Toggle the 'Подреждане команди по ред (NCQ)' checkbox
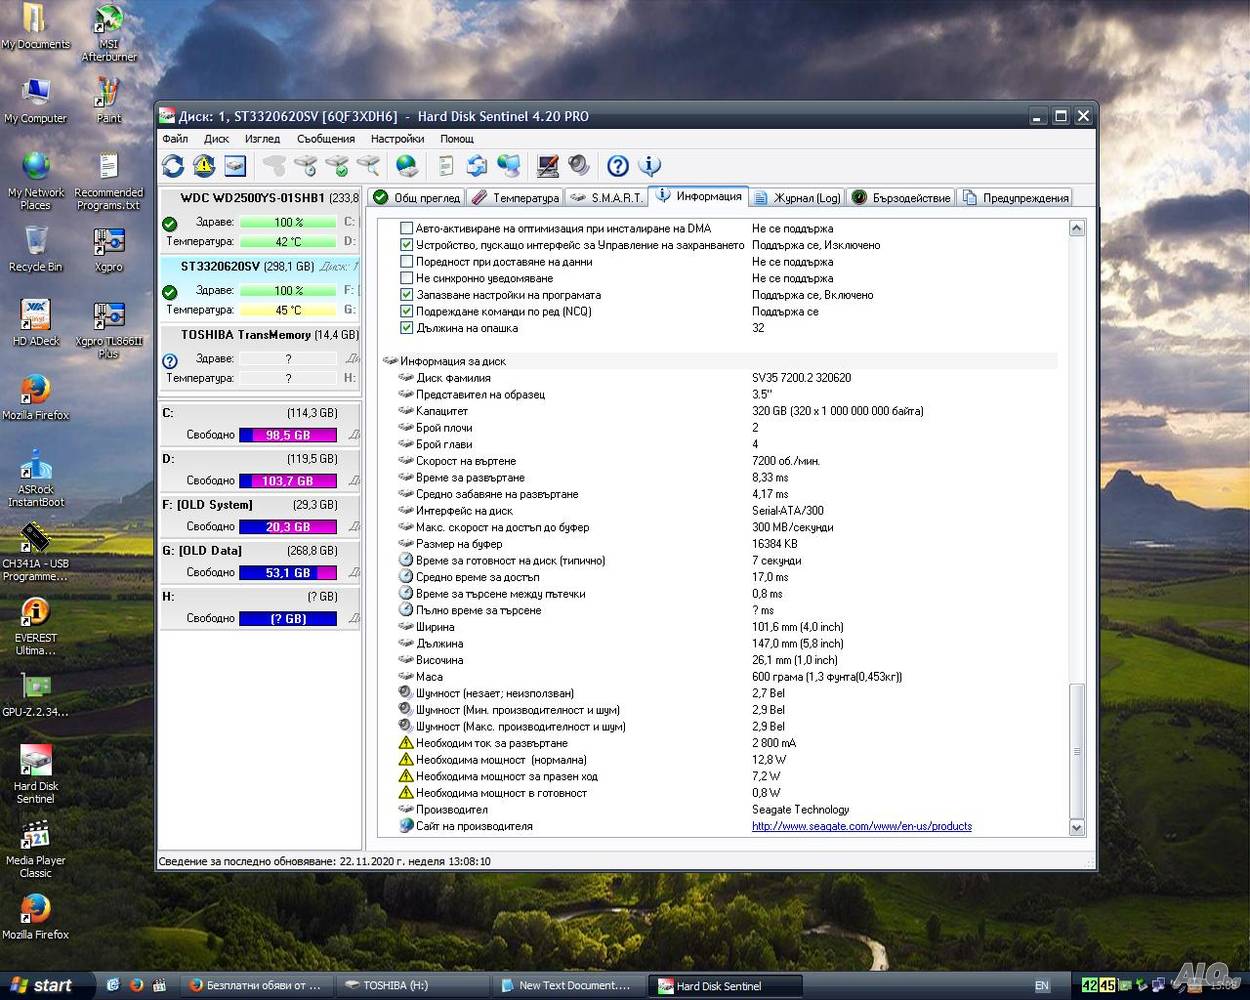 click(407, 311)
